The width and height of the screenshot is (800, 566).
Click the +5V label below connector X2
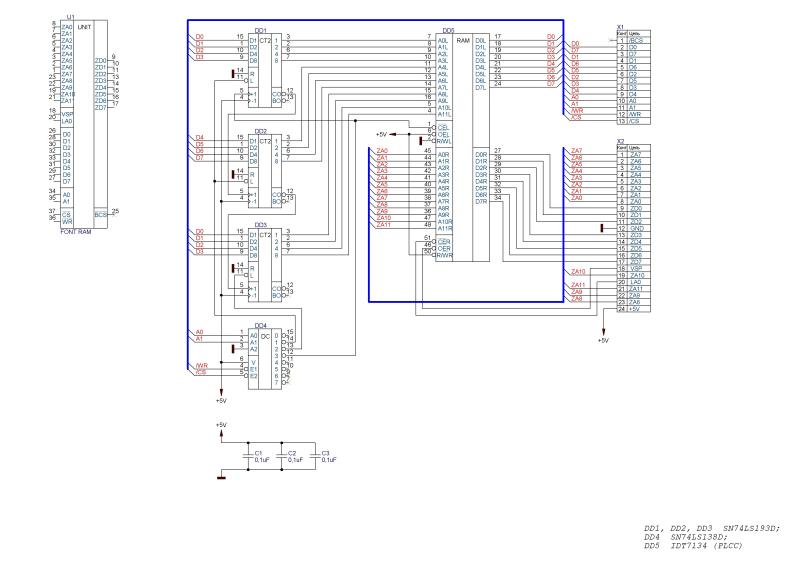tap(602, 340)
